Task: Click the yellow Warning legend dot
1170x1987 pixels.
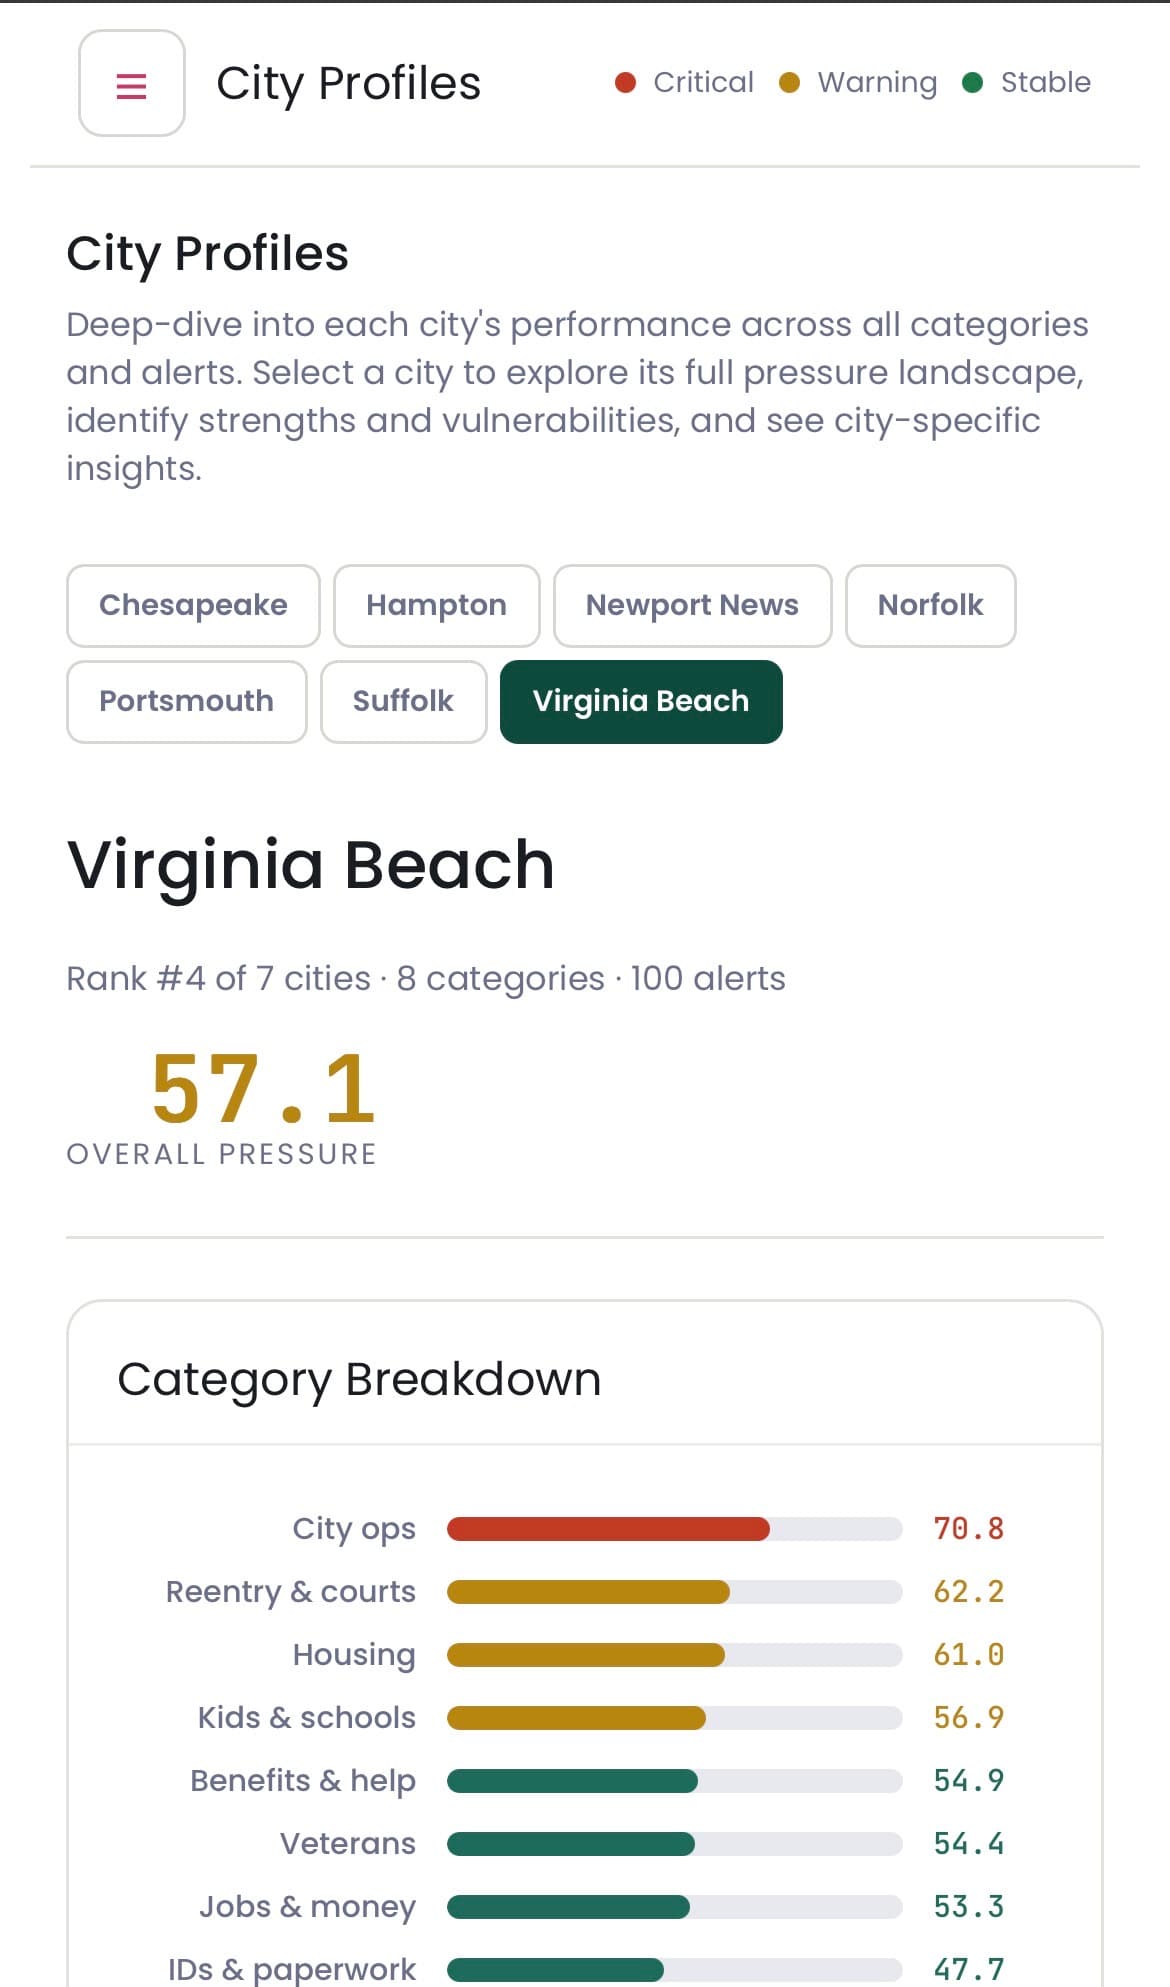Action: coord(789,83)
